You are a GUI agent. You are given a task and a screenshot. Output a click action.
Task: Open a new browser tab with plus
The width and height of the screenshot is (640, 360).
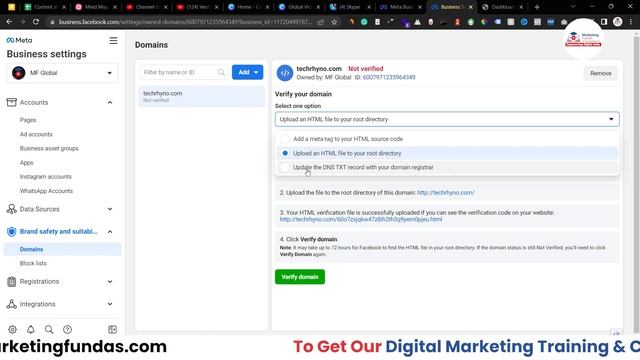pyautogui.click(x=537, y=7)
